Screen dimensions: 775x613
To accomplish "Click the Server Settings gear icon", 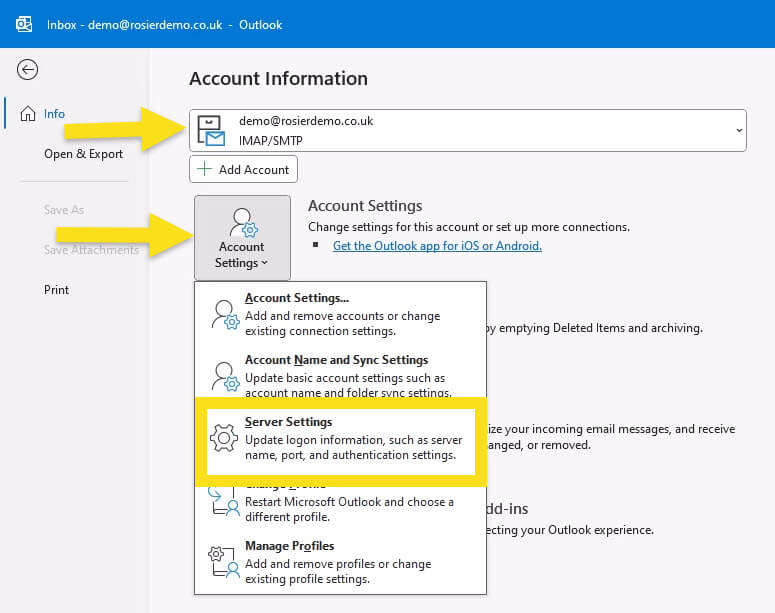I will pos(224,438).
